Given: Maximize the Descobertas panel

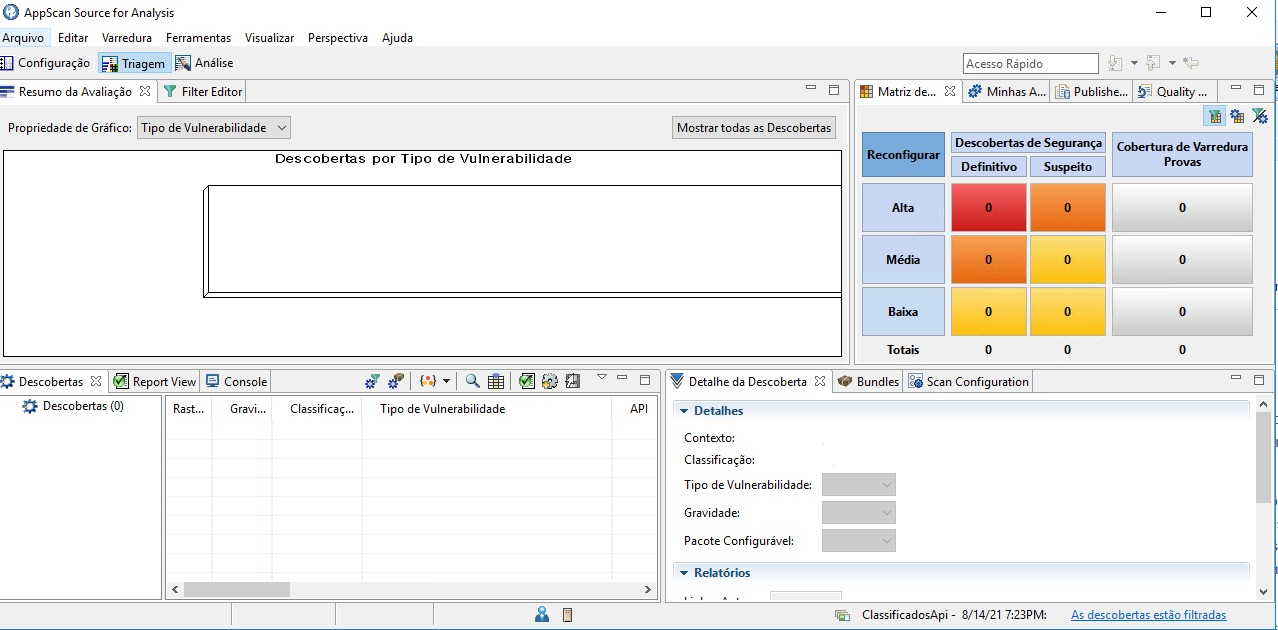Looking at the screenshot, I should coord(645,379).
